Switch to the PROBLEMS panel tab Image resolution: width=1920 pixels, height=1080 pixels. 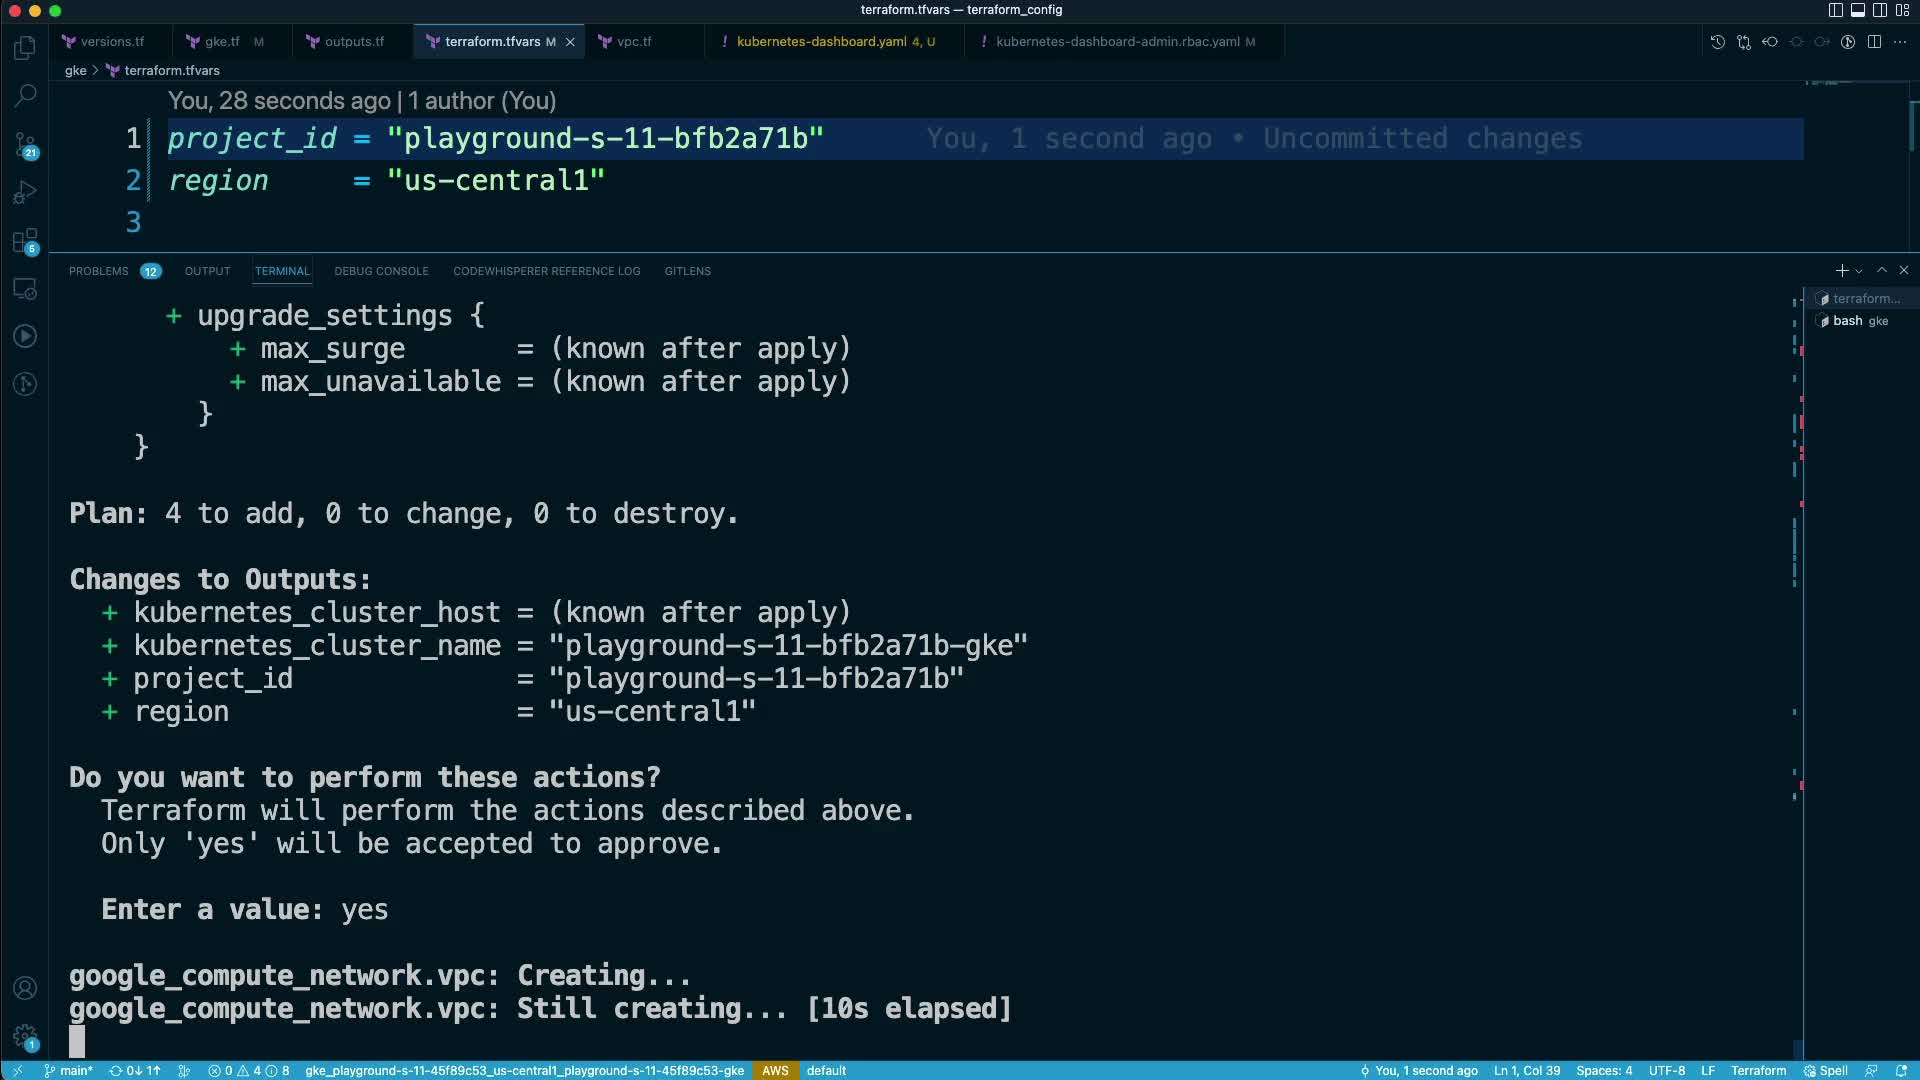[98, 271]
